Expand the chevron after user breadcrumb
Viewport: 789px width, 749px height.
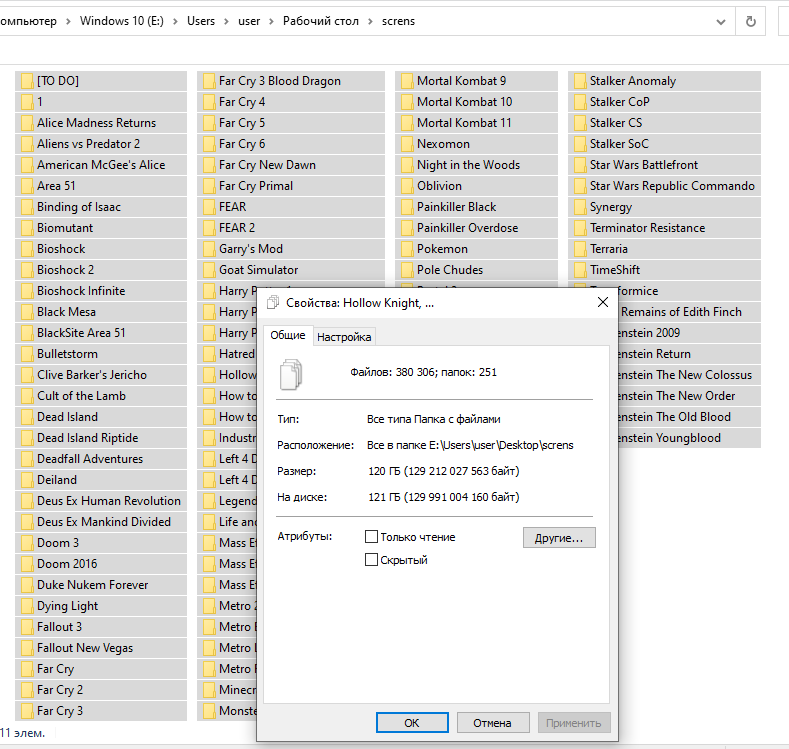click(x=271, y=22)
